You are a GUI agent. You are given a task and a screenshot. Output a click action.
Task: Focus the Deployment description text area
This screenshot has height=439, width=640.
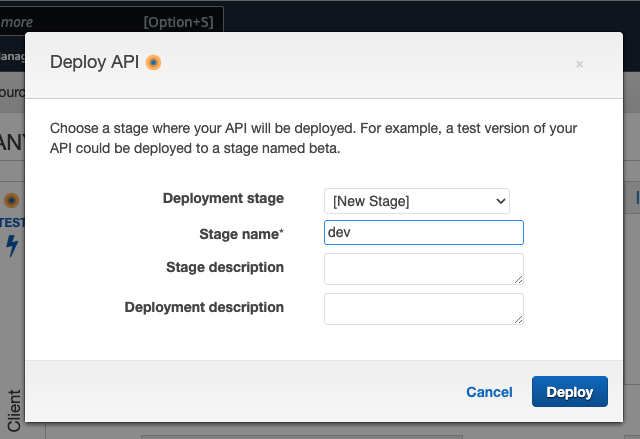point(423,308)
